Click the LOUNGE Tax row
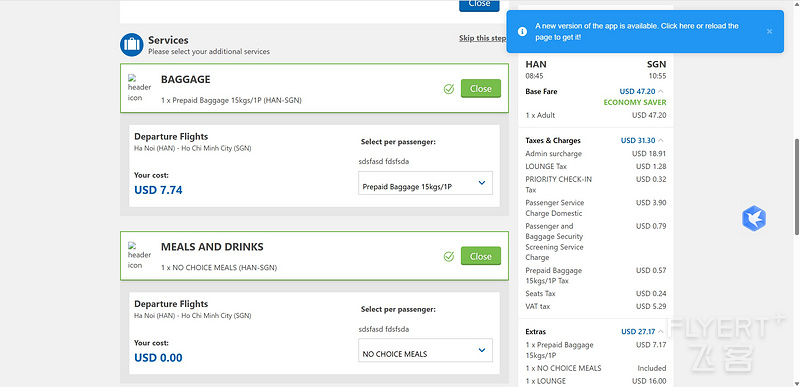800x387 pixels. click(596, 166)
